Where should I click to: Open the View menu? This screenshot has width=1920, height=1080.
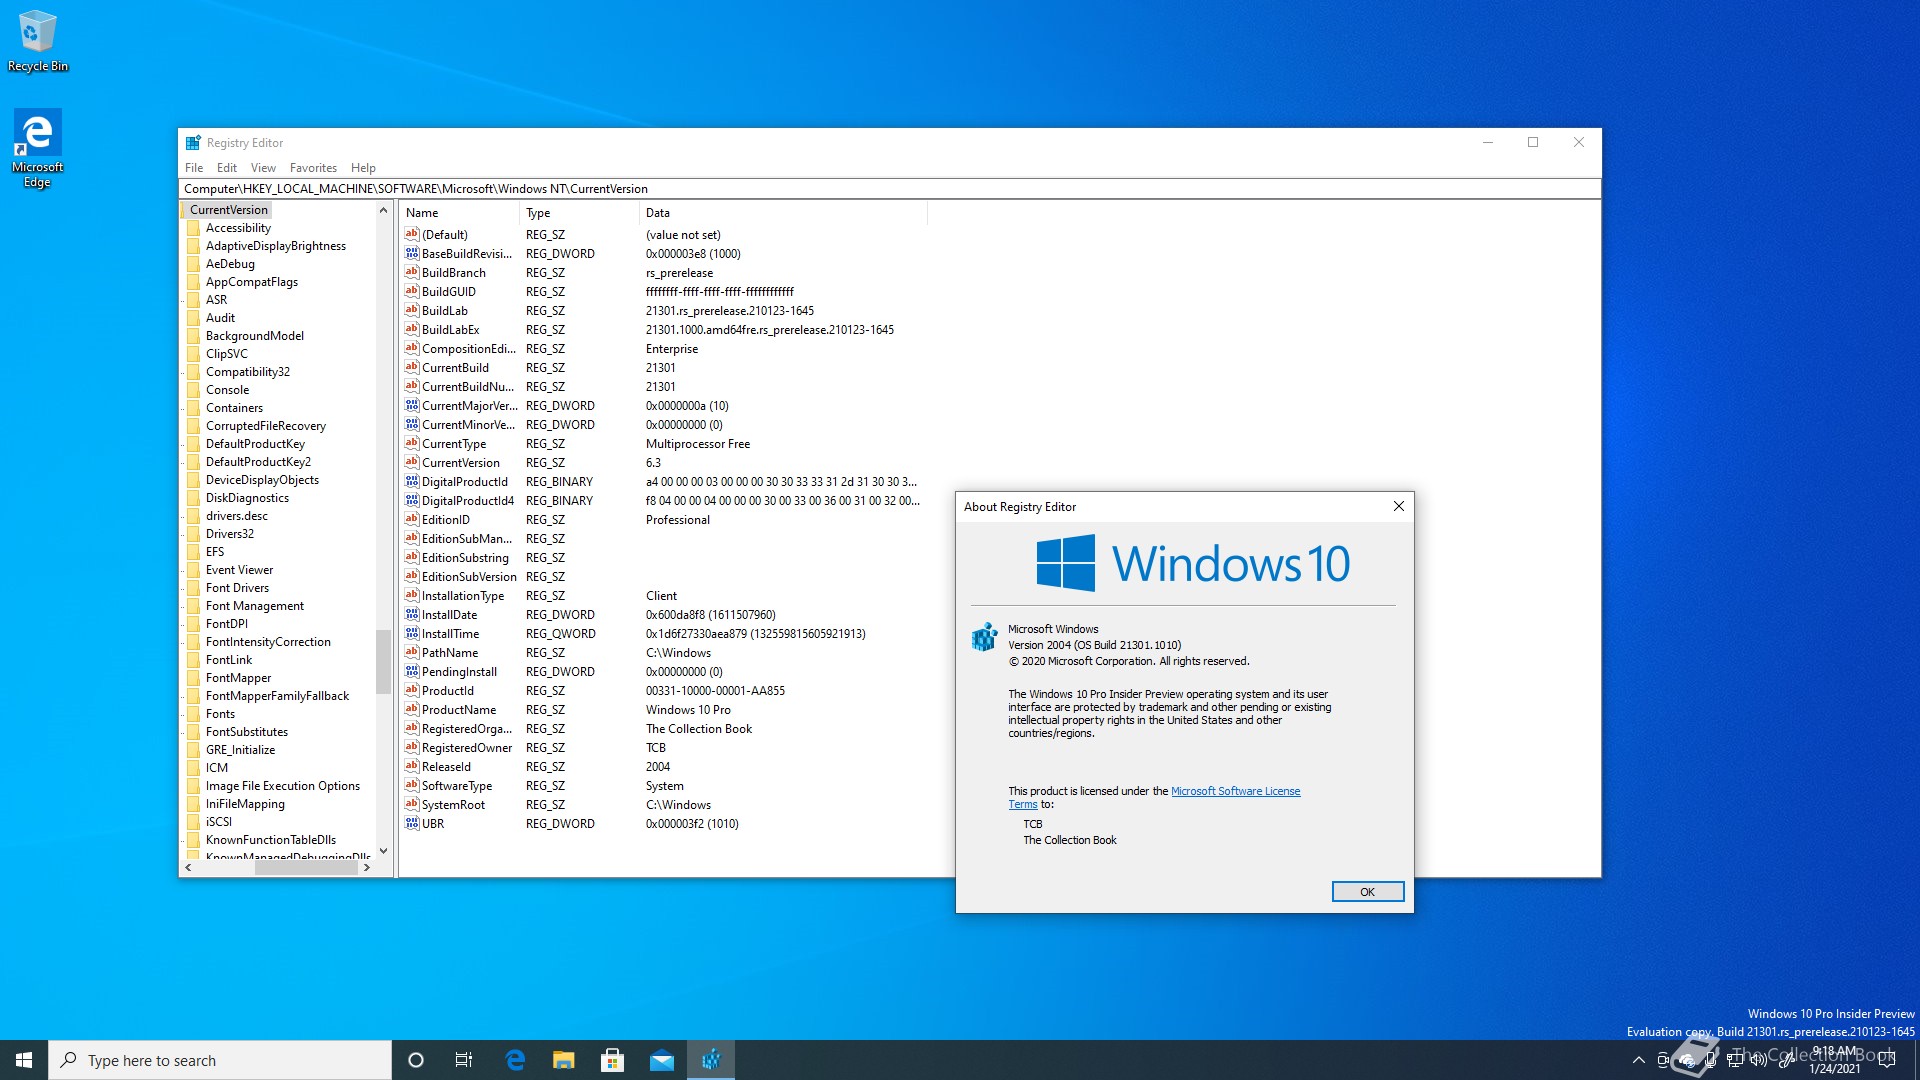(263, 168)
